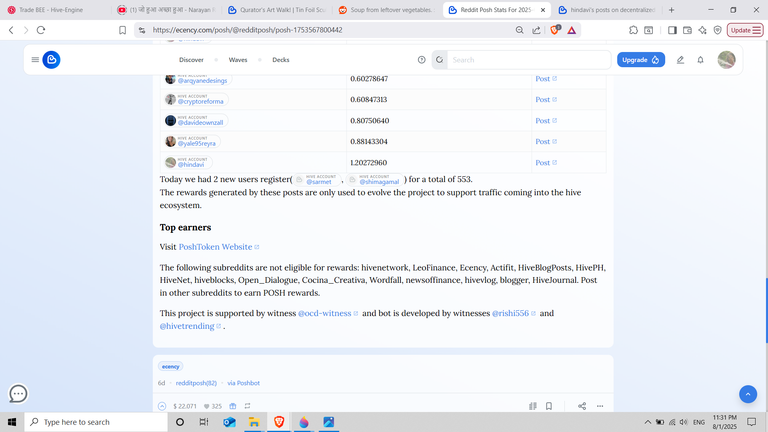Reblog the post with the repeat icon
This screenshot has height=432, width=768.
click(x=247, y=406)
